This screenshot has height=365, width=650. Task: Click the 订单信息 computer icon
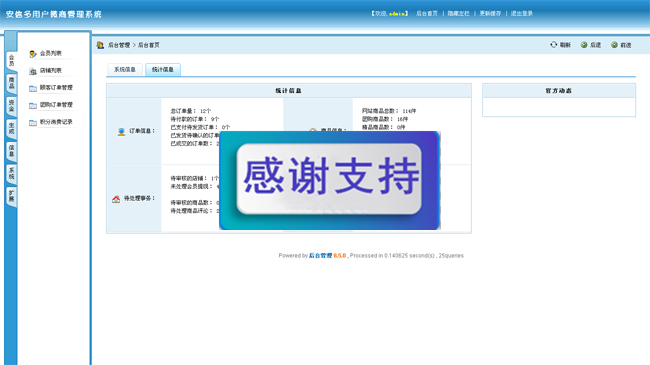click(x=121, y=131)
